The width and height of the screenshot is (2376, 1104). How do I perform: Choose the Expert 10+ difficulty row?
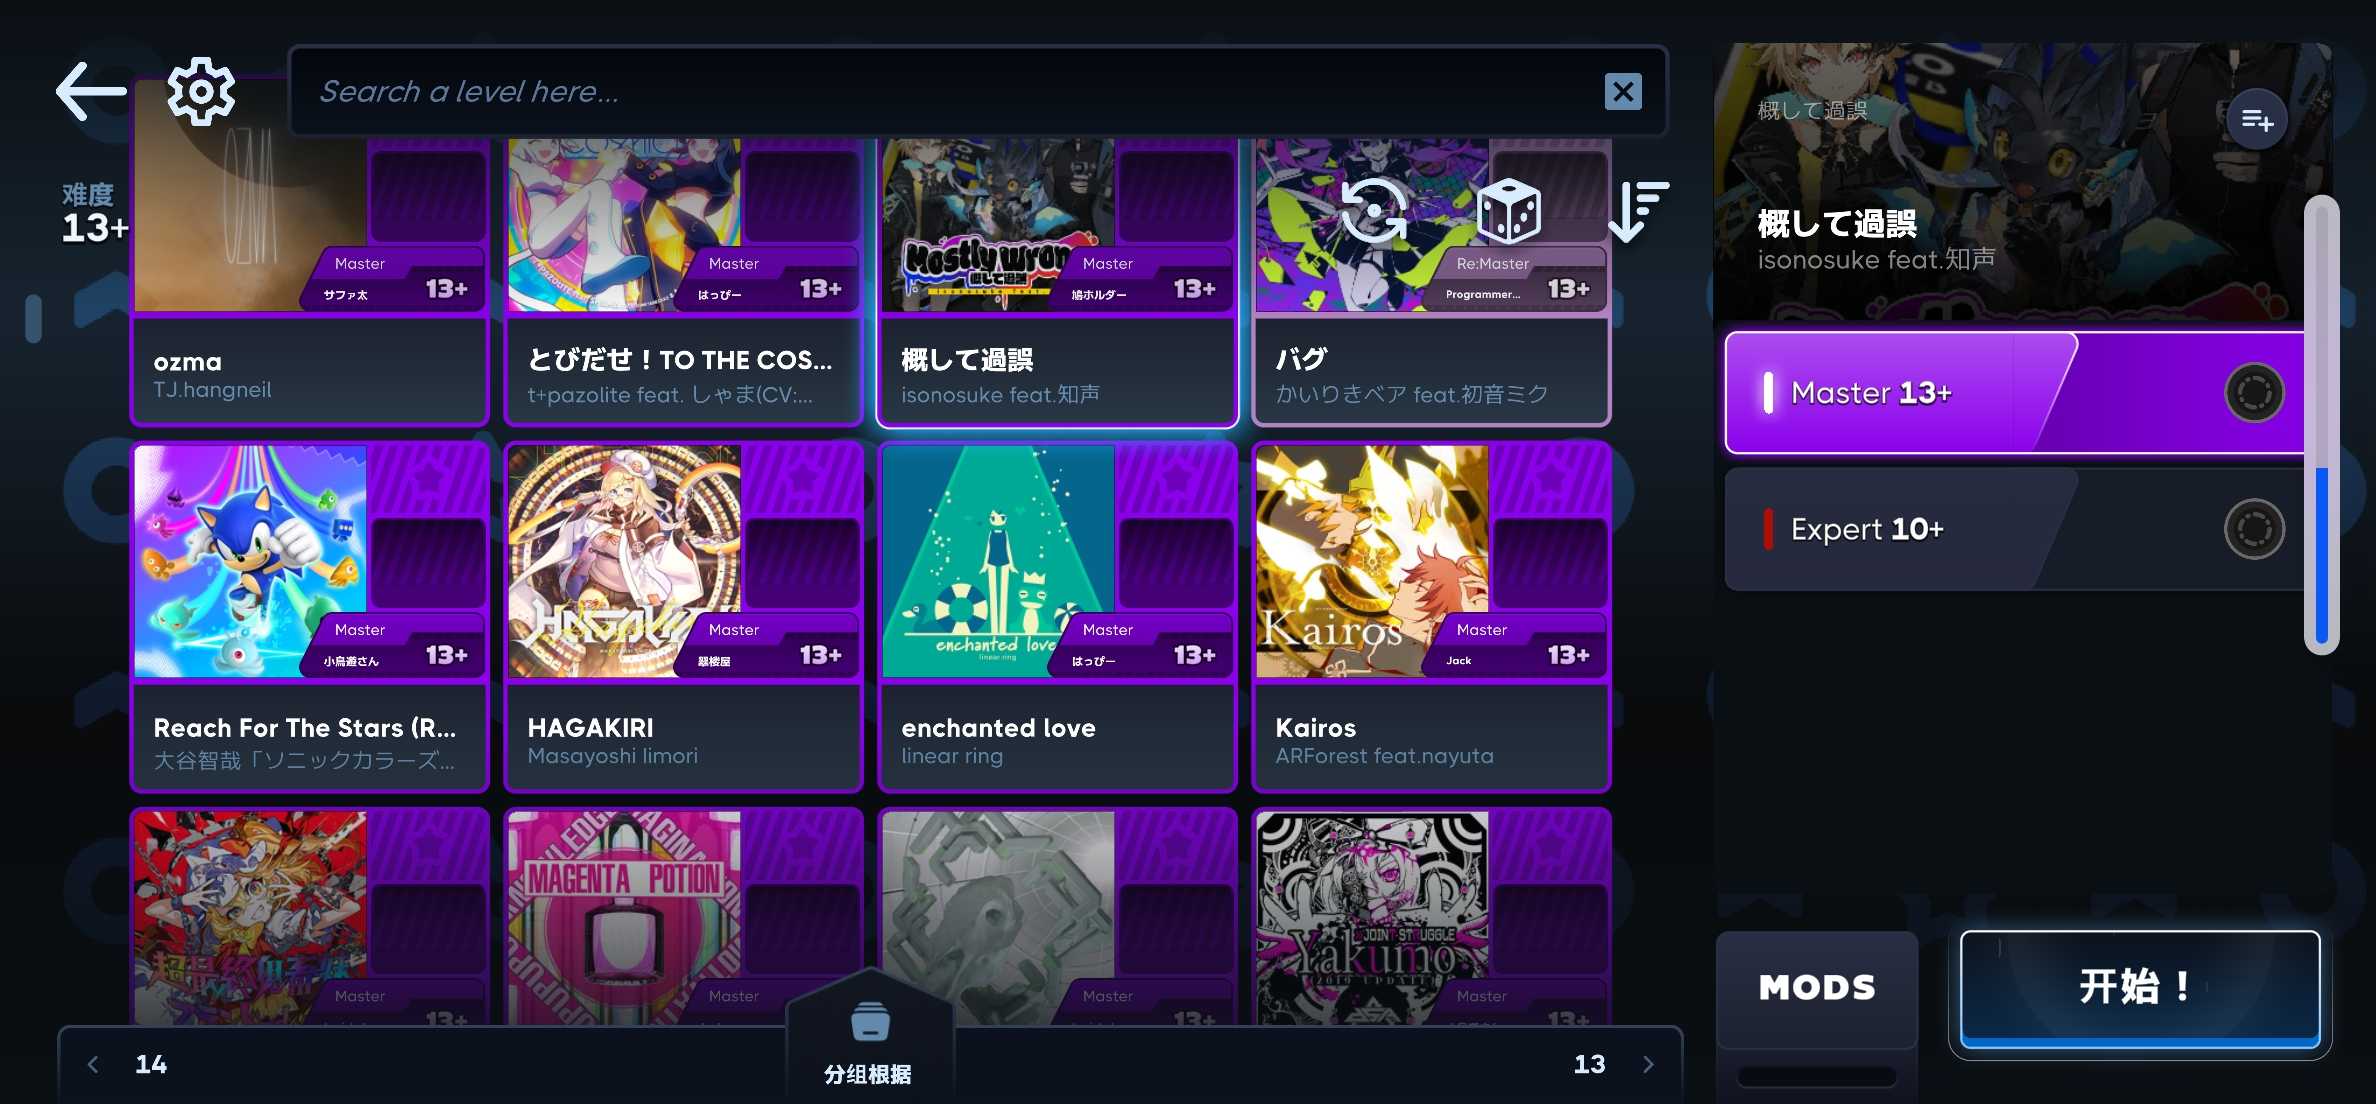pos(2014,529)
